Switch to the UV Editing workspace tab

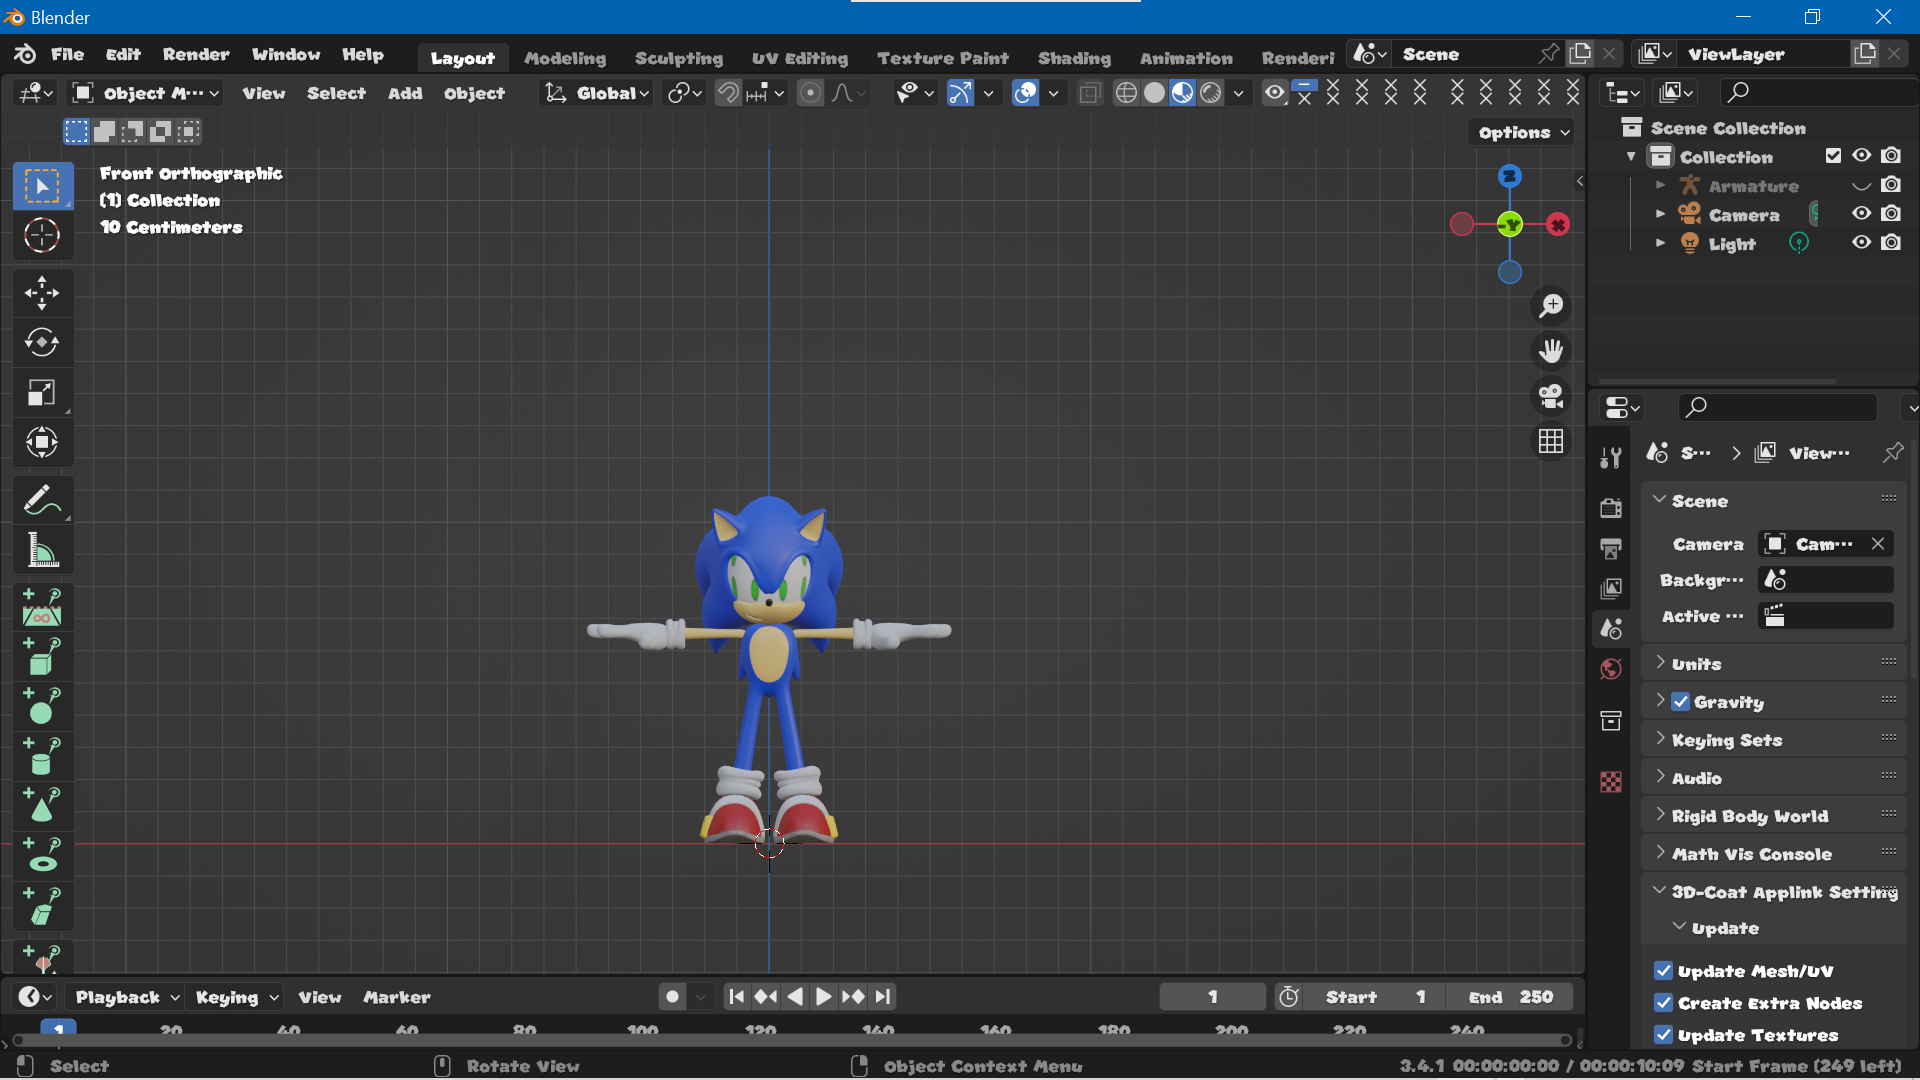tap(799, 57)
